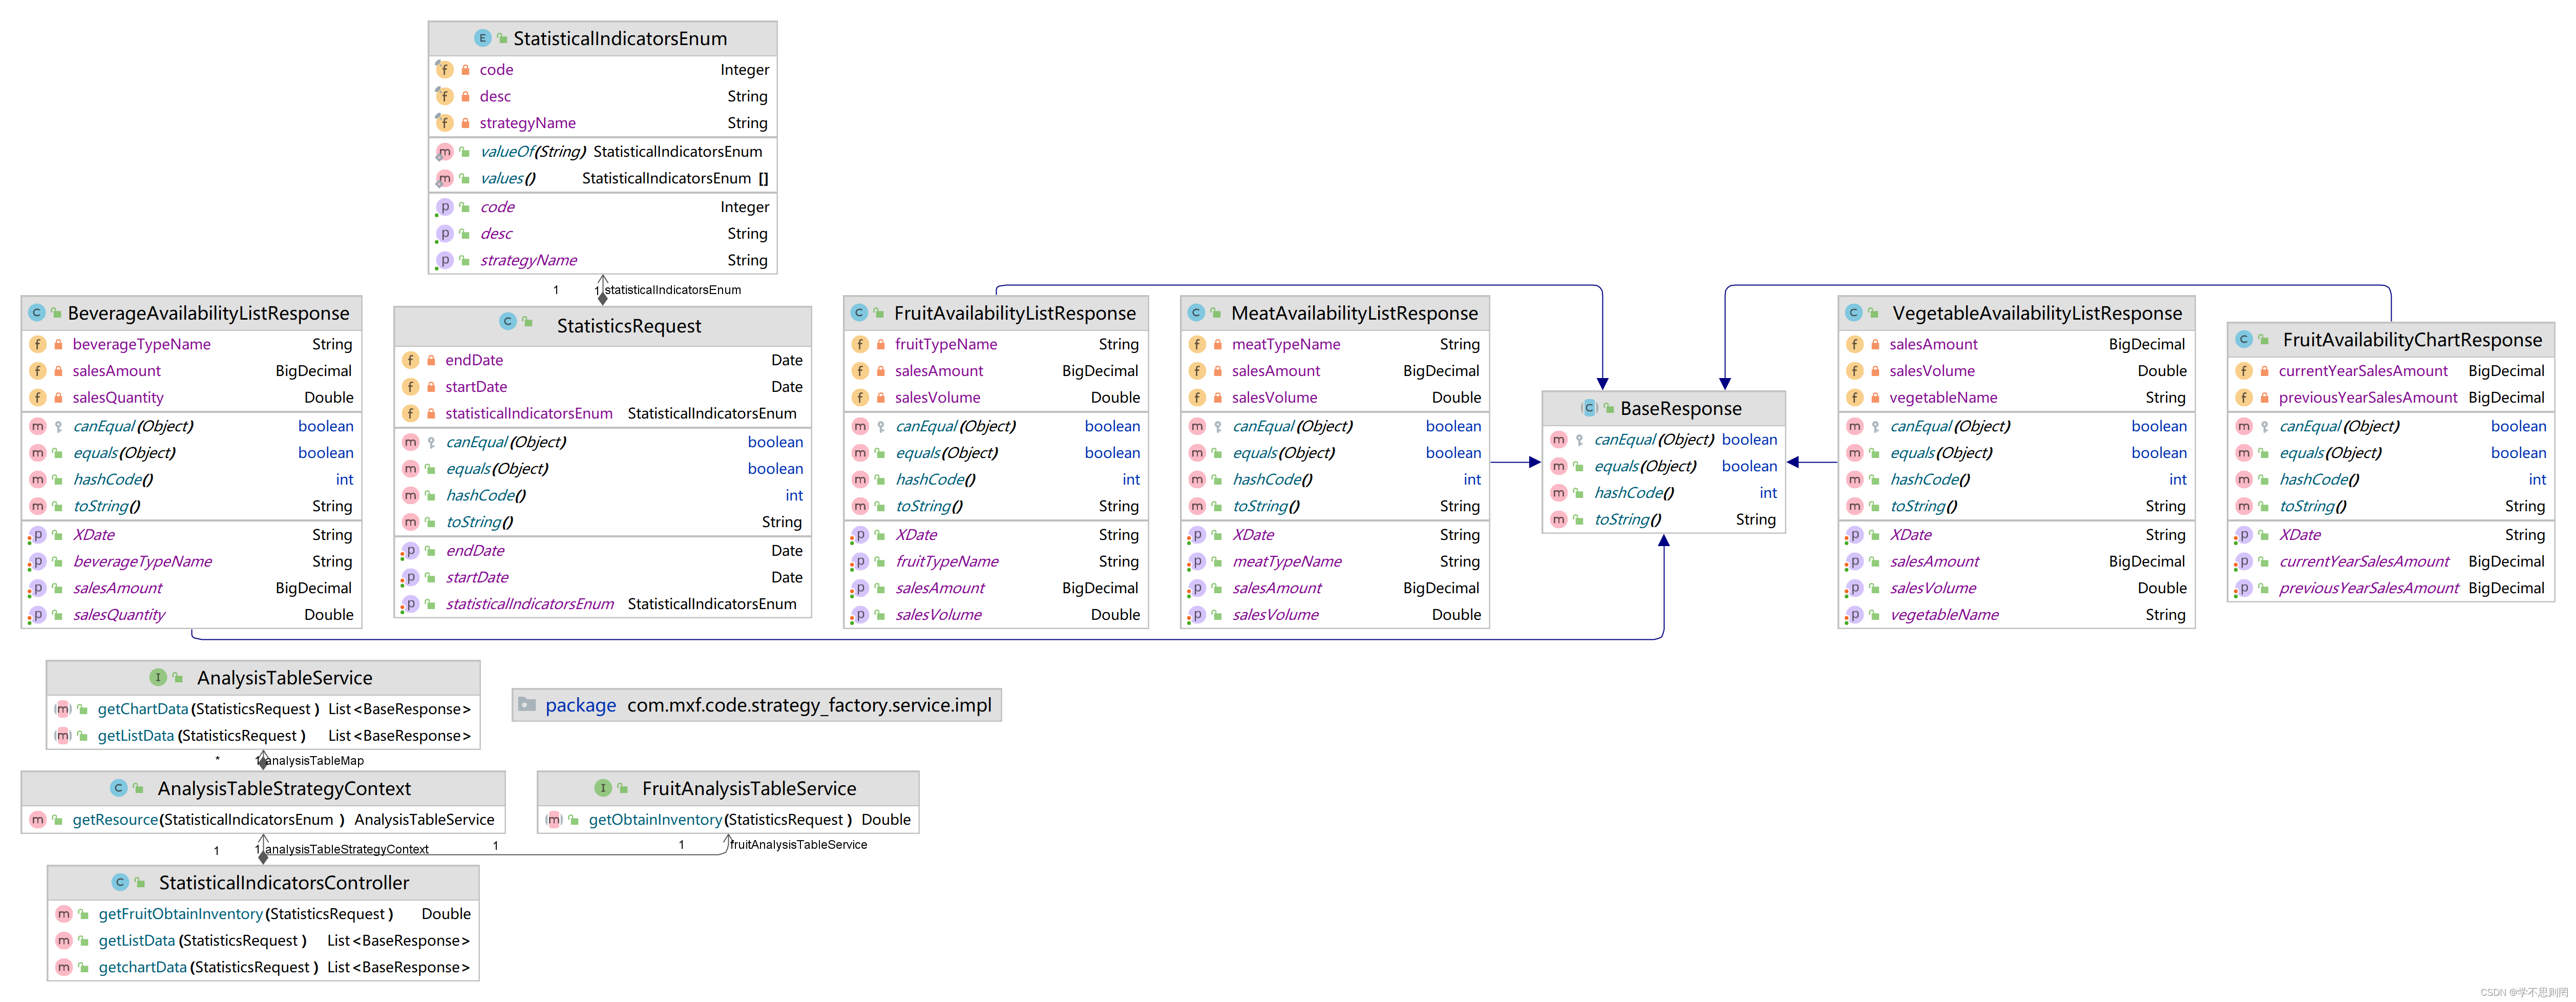2576x1002 pixels.
Task: Select the StatisticalIndicatorsController title
Action: click(x=284, y=883)
